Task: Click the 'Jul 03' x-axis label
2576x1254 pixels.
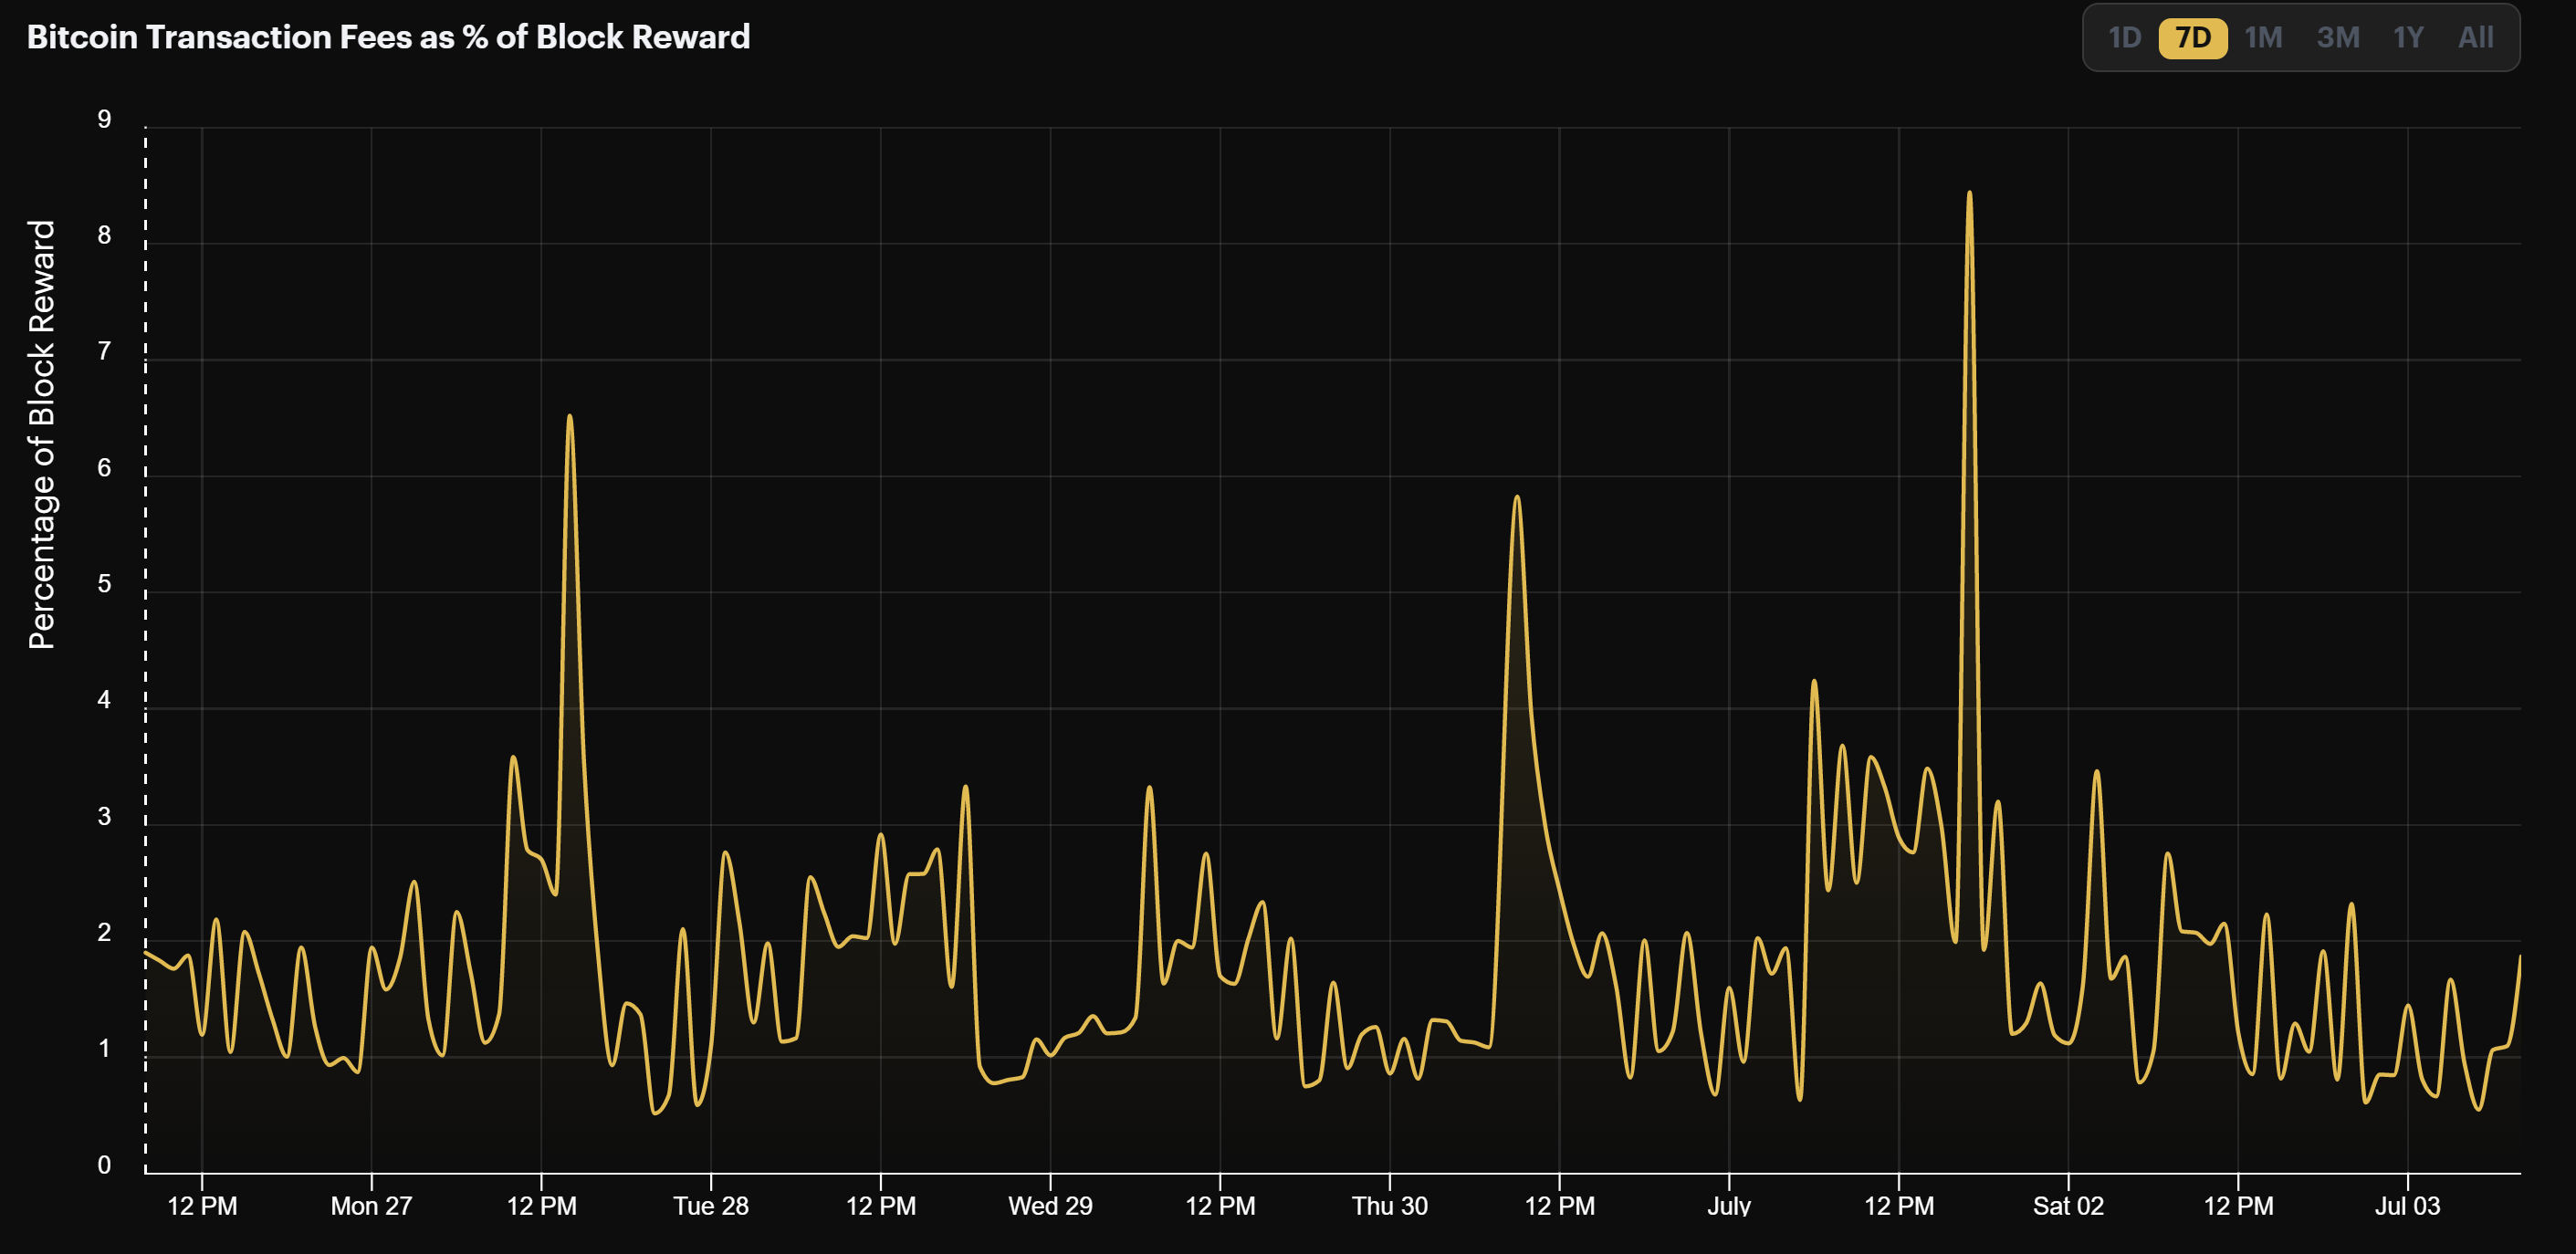Action: coord(2408,1206)
